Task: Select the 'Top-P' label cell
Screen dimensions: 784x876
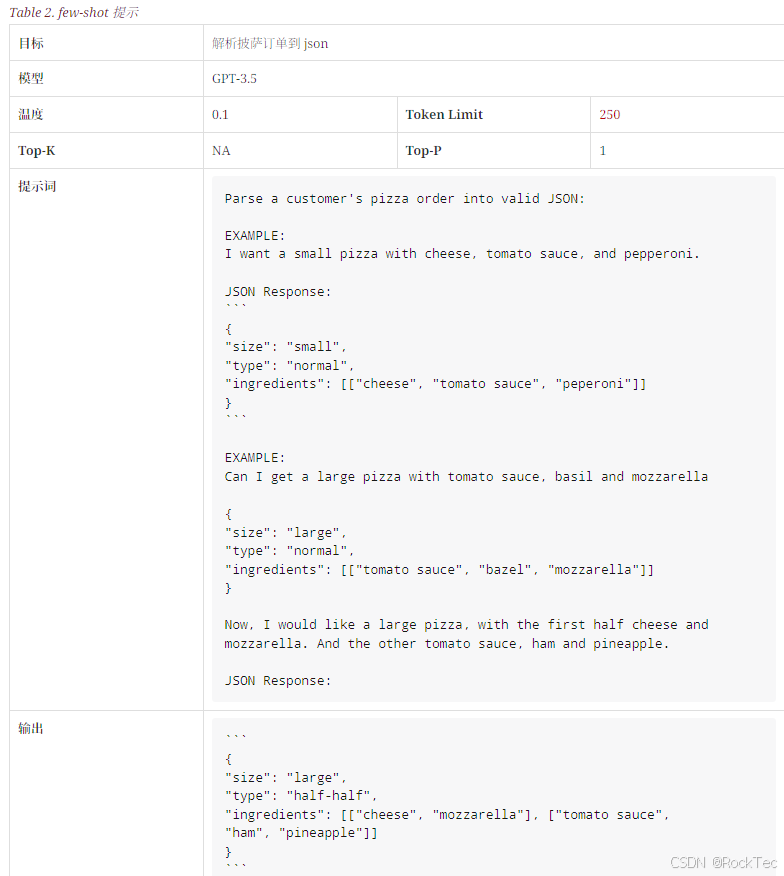Action: [423, 151]
